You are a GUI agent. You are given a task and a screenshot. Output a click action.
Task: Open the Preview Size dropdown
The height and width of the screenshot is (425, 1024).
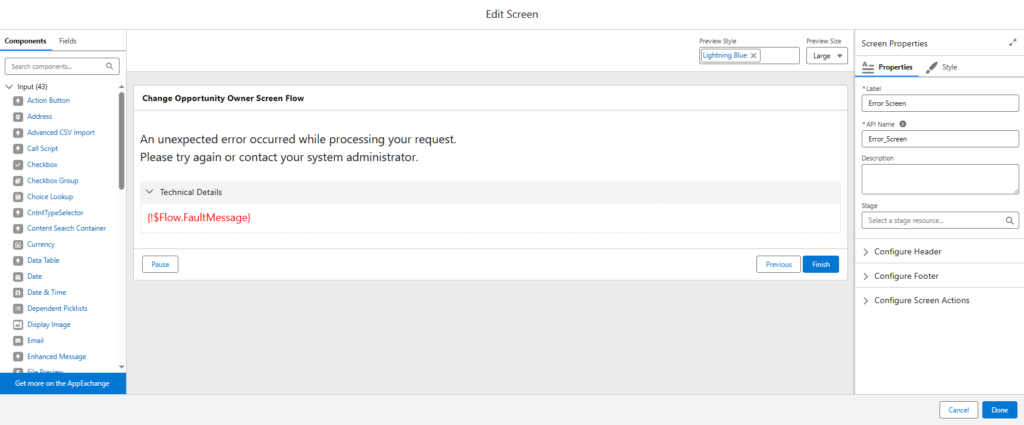coord(827,56)
